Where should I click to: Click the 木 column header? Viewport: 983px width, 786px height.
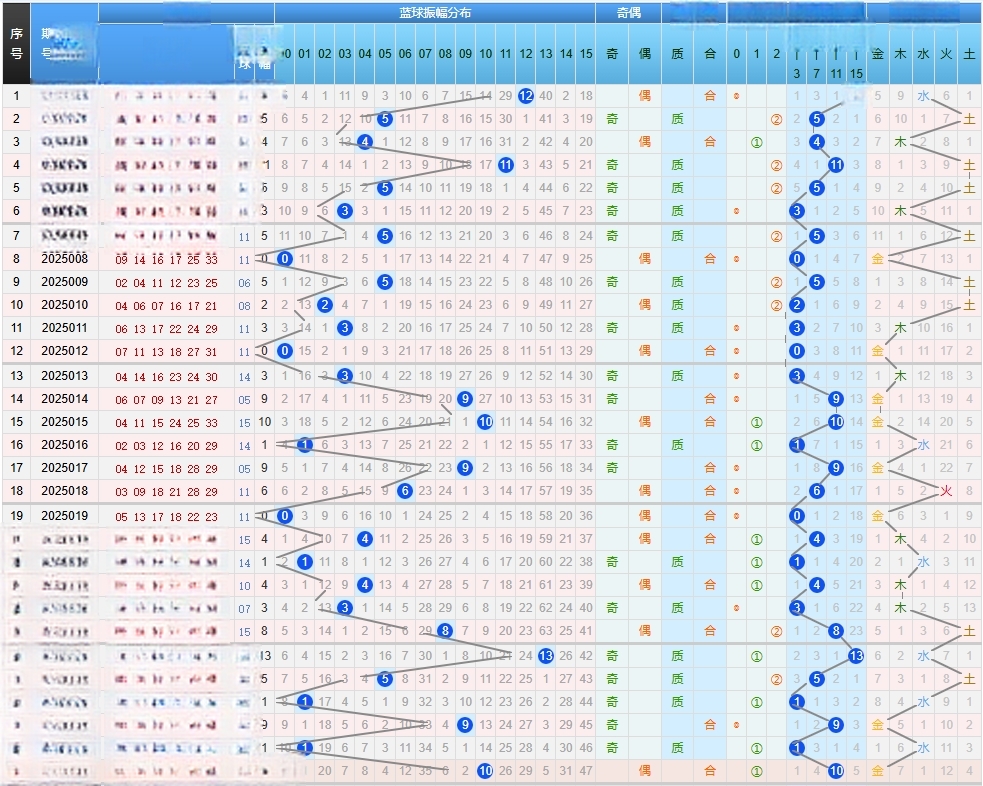(900, 54)
